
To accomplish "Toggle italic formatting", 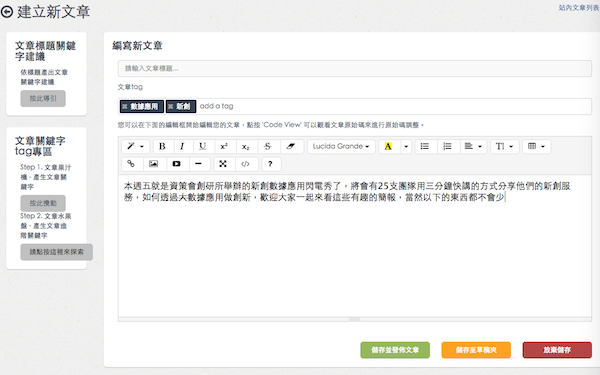I will point(183,147).
